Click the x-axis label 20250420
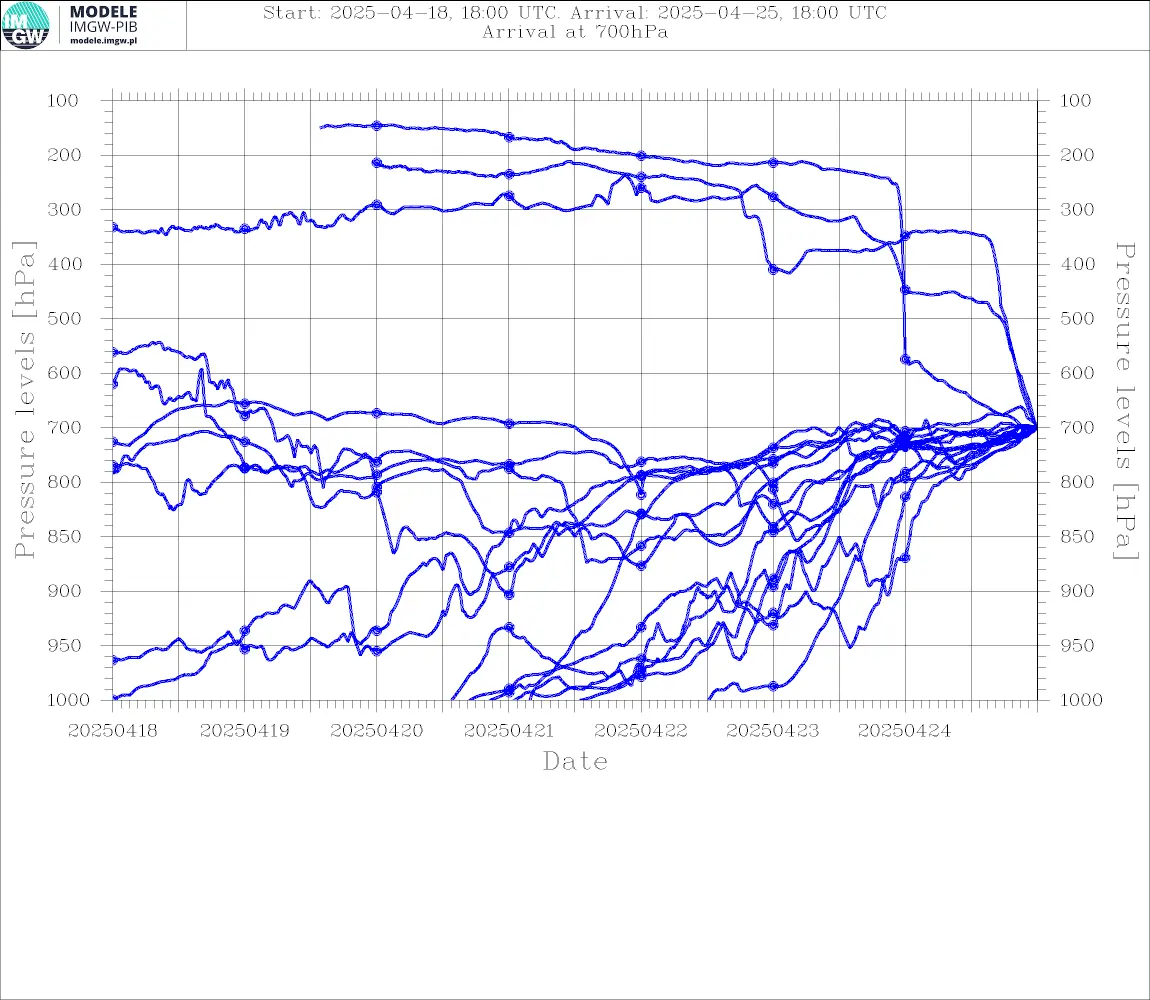 377,731
